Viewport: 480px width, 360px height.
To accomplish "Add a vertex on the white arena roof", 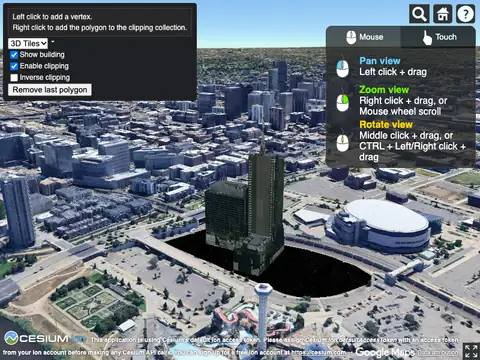I will tap(387, 216).
